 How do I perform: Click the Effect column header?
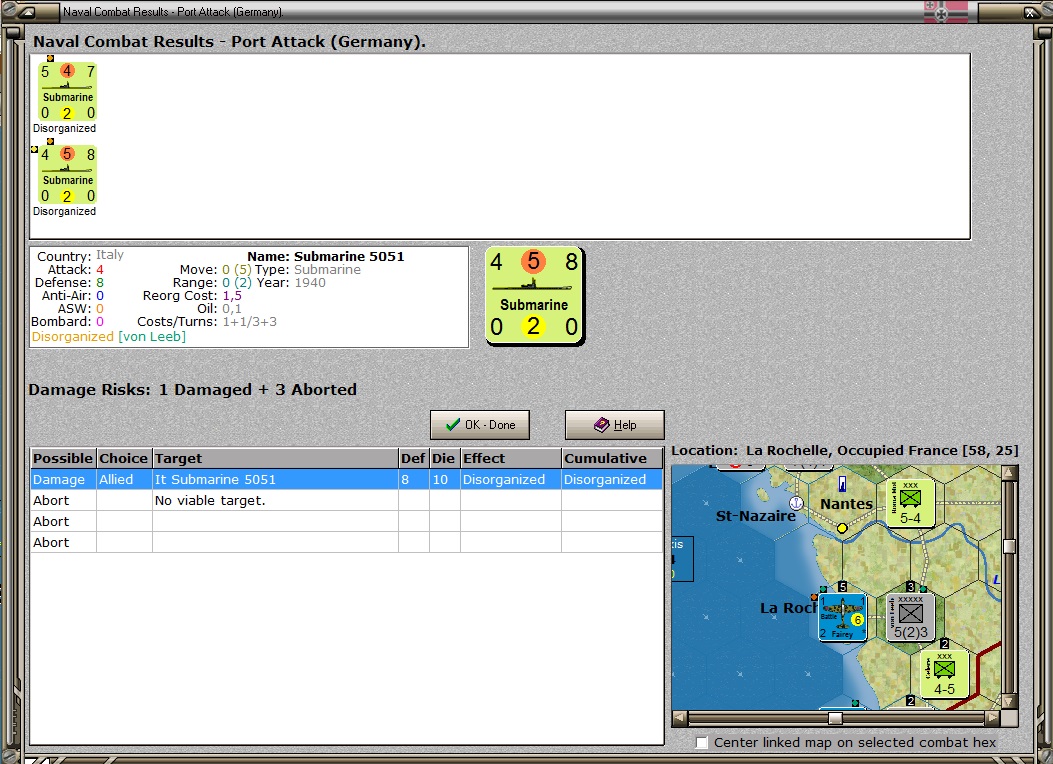[x=511, y=459]
